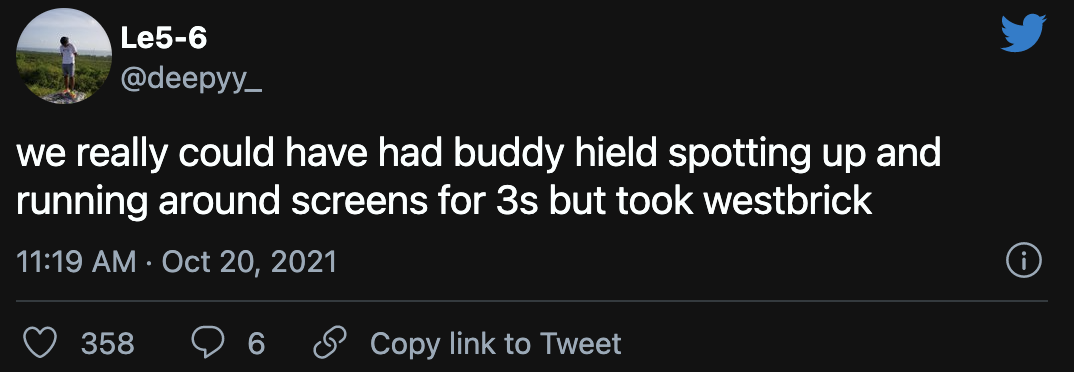Like the tweet with the heart icon
1074x372 pixels.
(x=39, y=343)
